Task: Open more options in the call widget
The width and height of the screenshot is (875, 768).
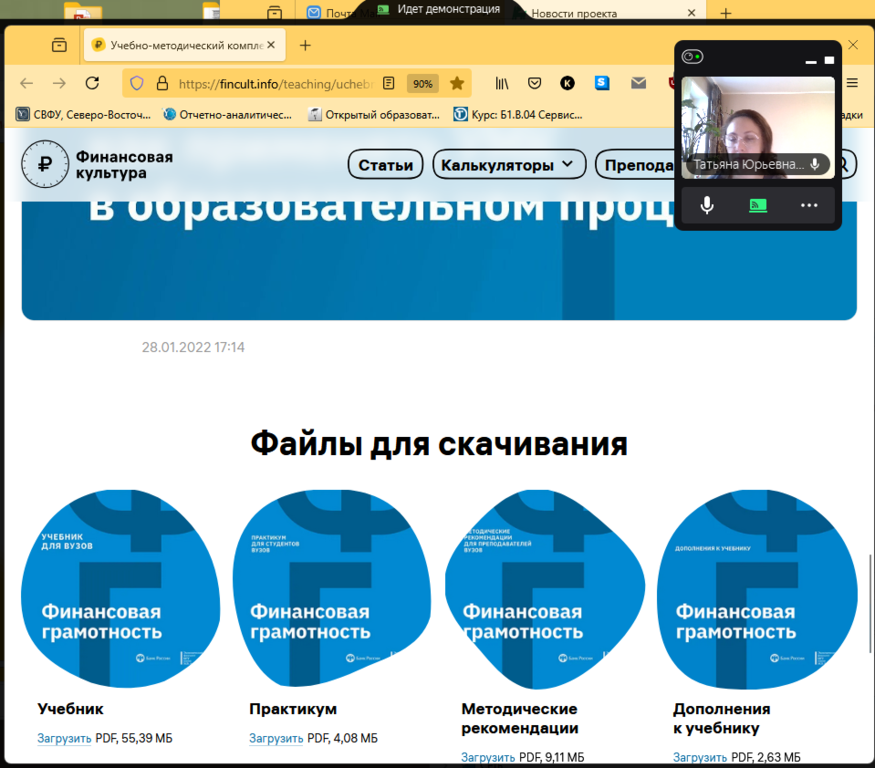Action: [809, 205]
